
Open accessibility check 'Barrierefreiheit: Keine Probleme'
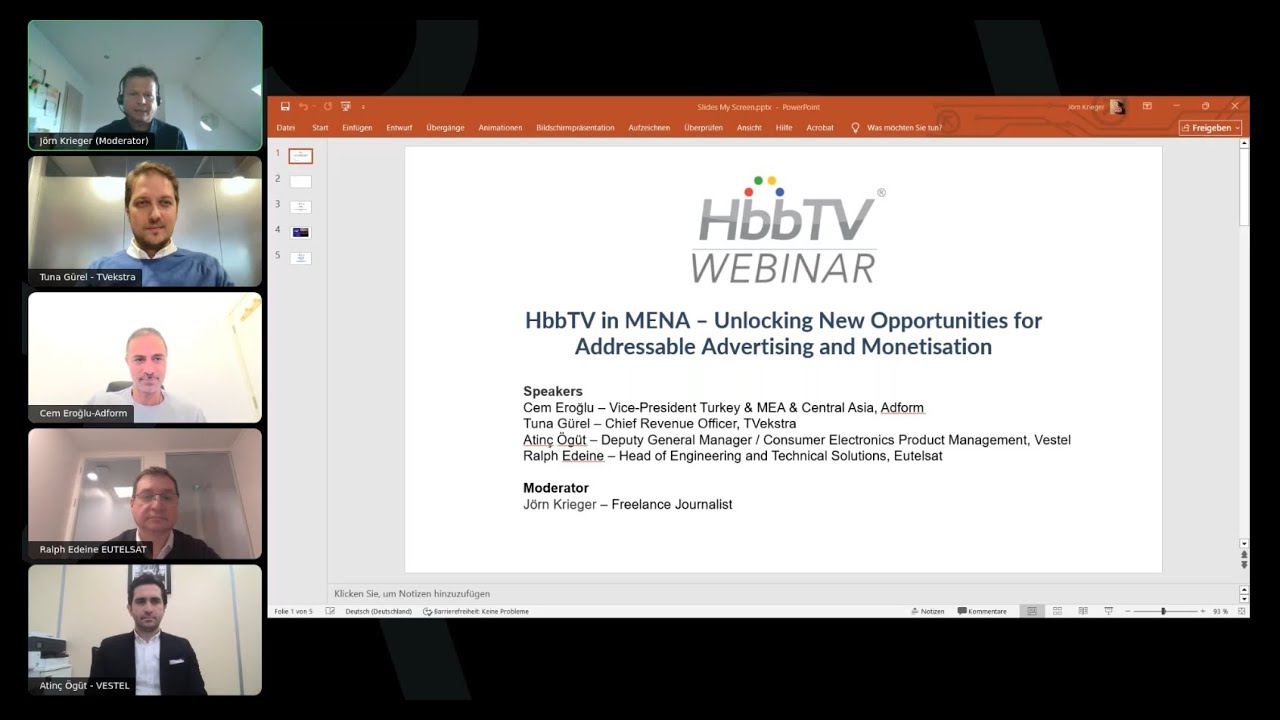476,611
